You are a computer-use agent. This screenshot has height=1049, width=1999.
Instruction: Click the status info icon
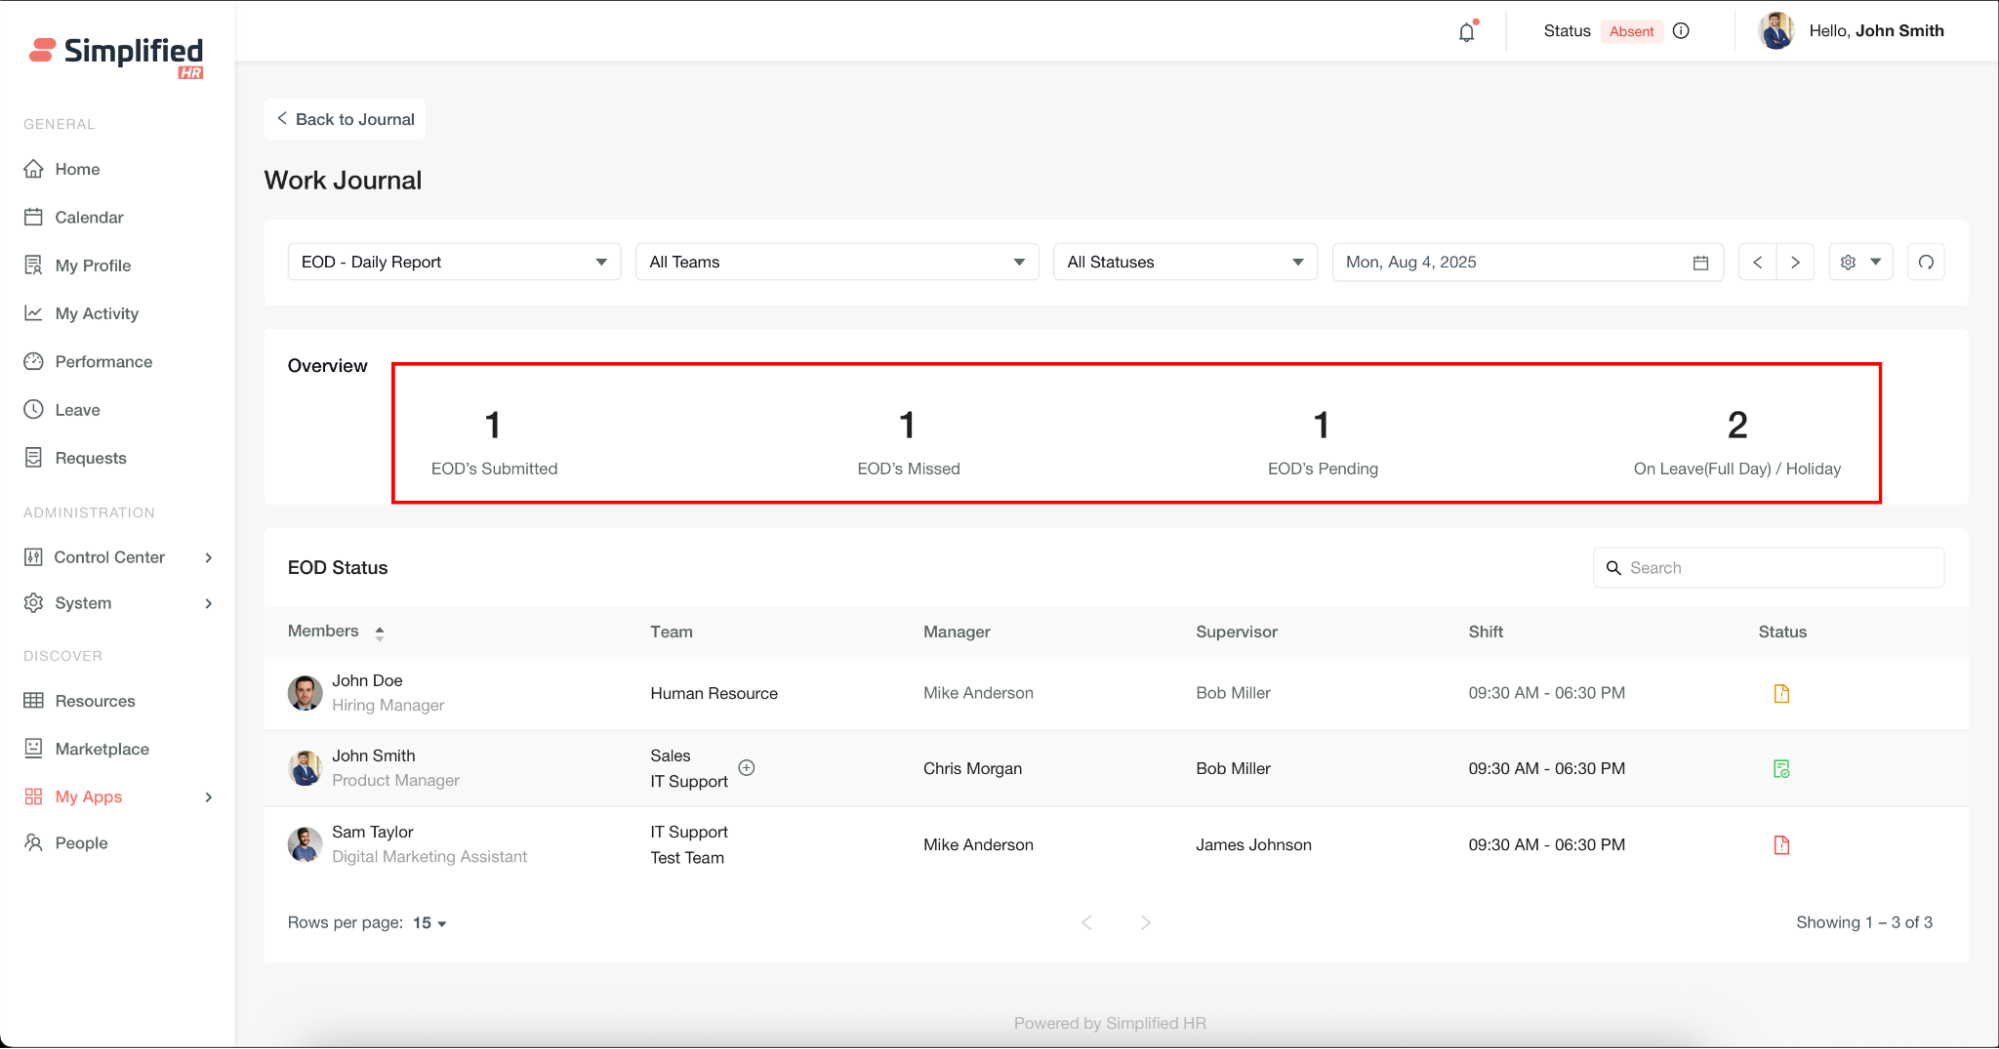1681,31
